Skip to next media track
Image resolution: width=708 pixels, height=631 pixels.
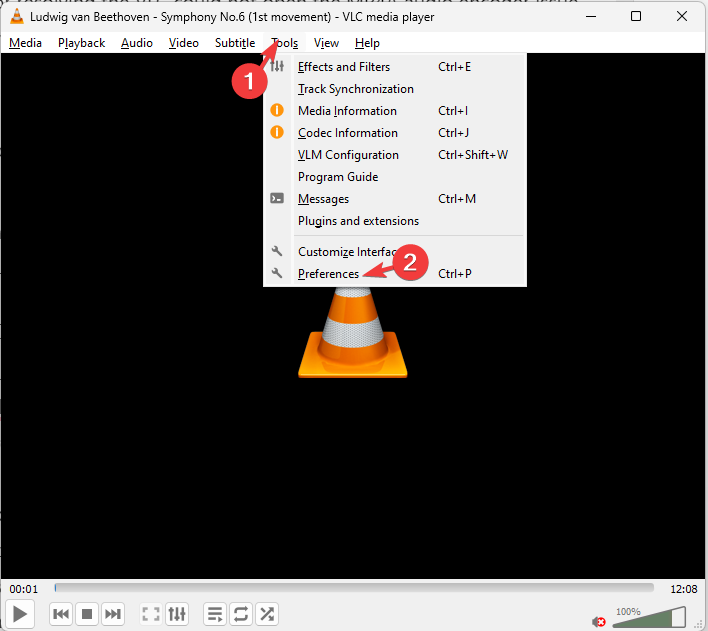[112, 614]
